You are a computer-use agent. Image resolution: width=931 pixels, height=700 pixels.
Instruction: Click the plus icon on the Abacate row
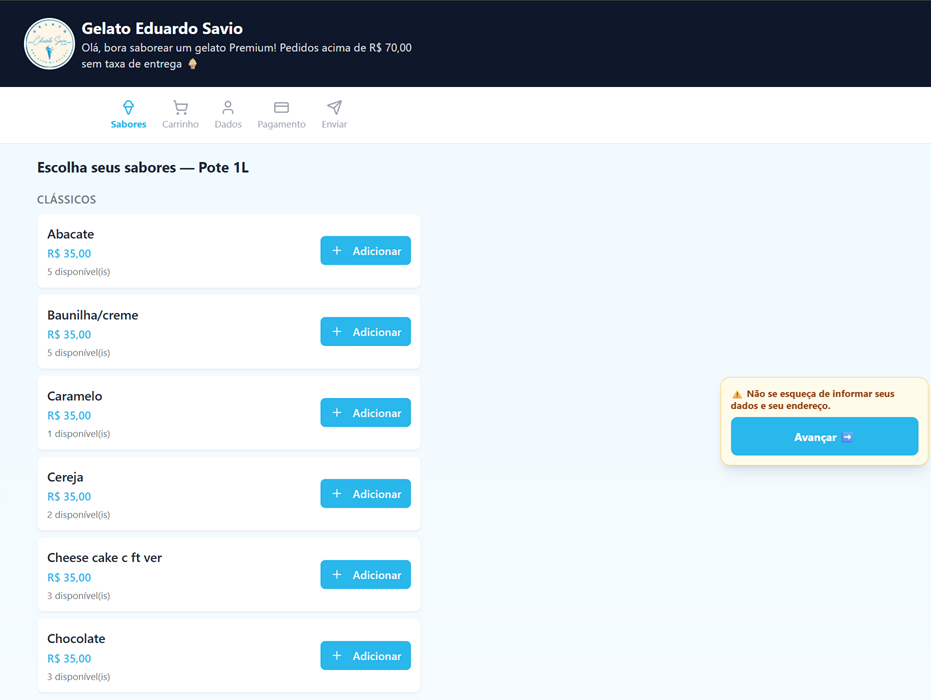pos(337,251)
